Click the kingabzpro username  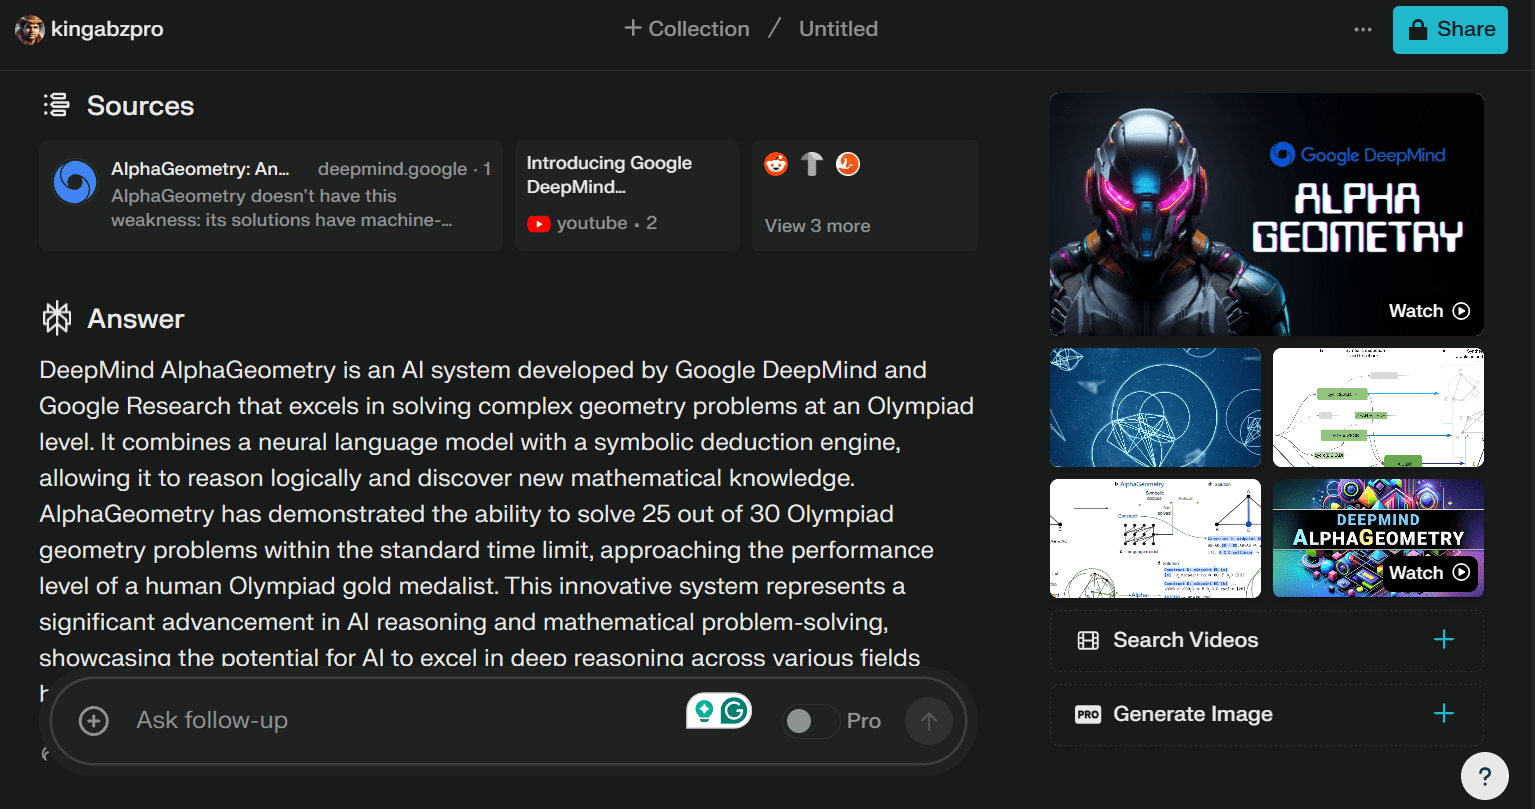pos(107,30)
